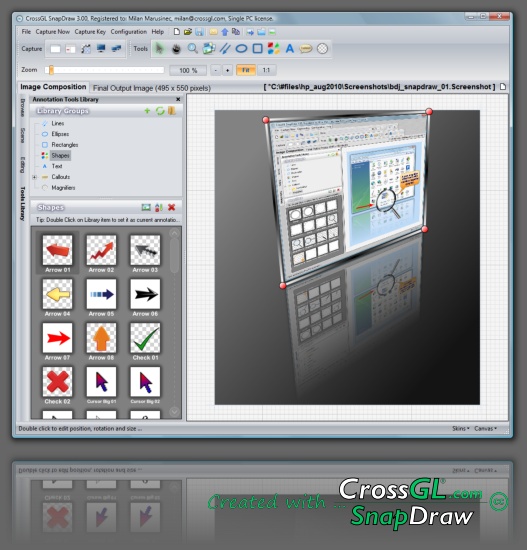Select the pointer selection tool

point(159,48)
